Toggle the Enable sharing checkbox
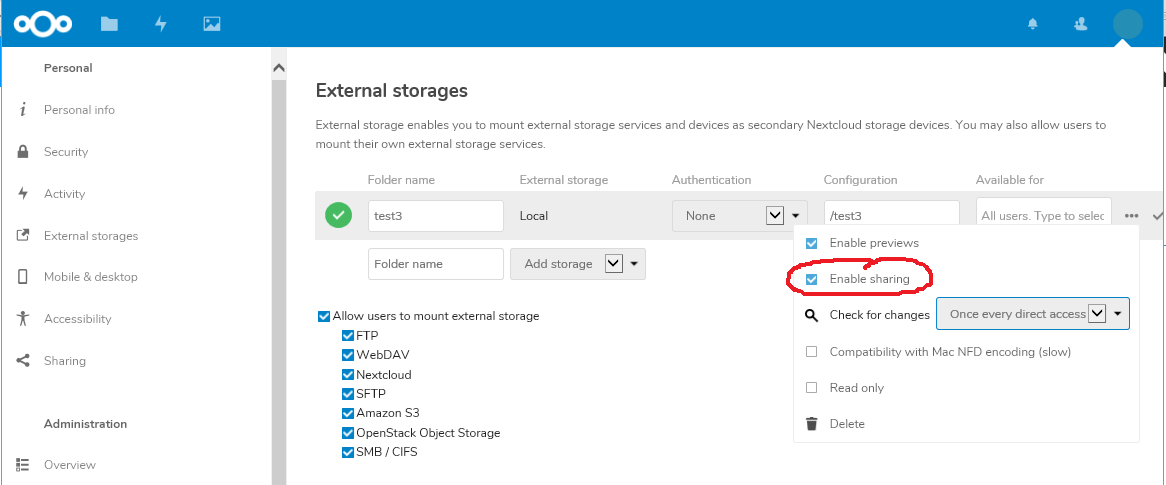This screenshot has height=485, width=1166. click(x=811, y=279)
